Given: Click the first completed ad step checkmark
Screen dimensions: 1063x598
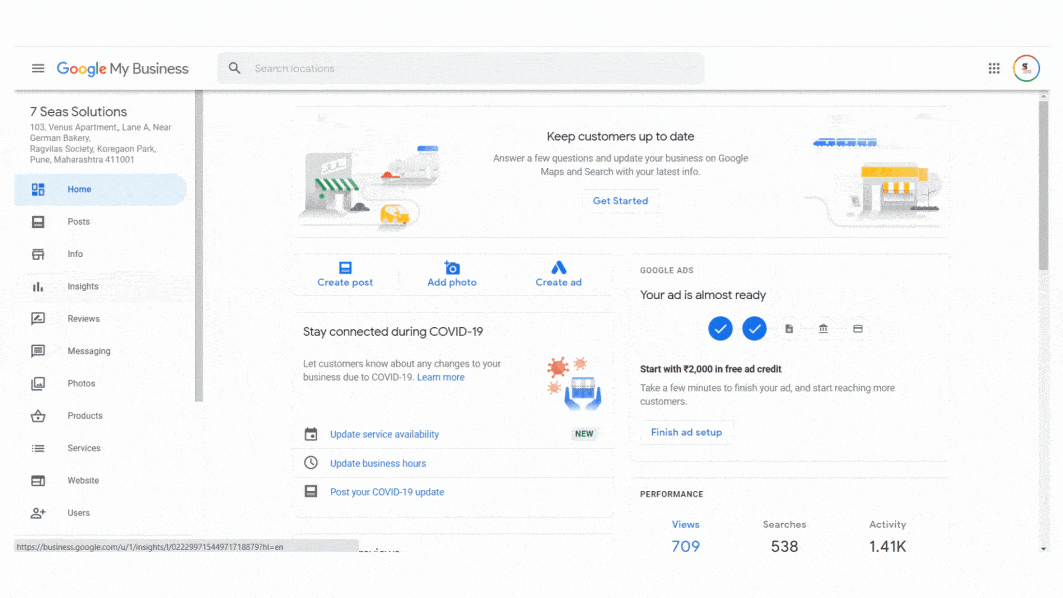Looking at the screenshot, I should pyautogui.click(x=720, y=329).
